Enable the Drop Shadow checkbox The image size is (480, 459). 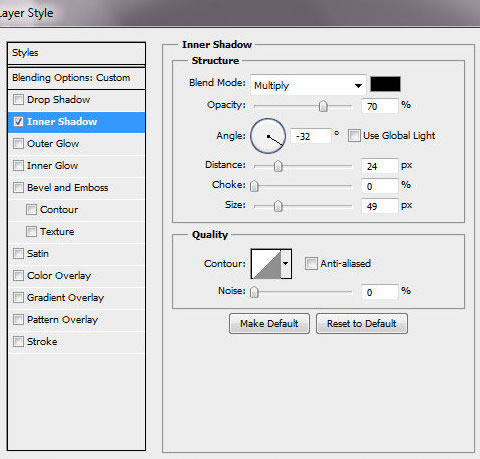18,99
